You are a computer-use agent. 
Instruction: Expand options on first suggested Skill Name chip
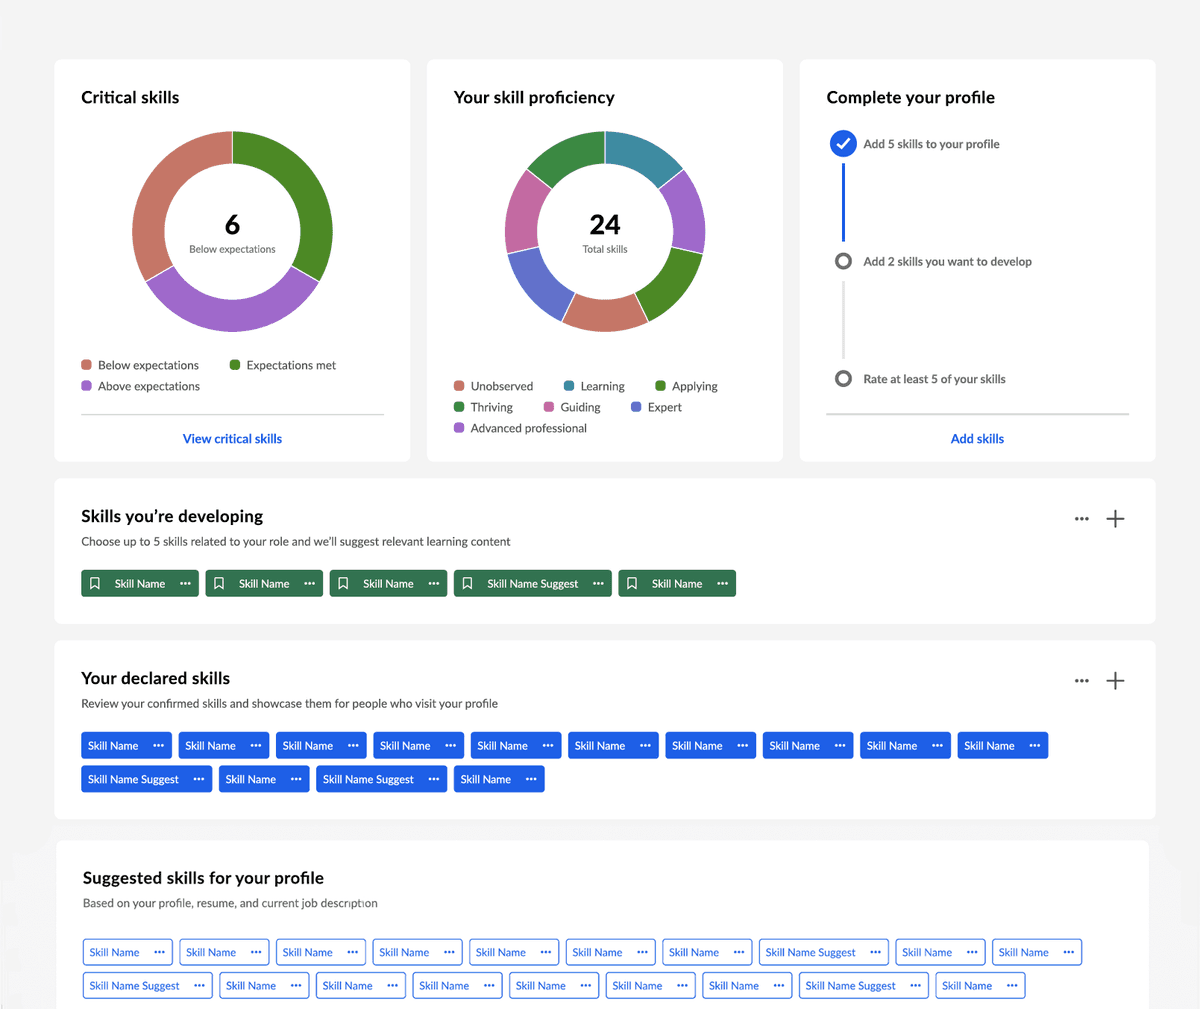(x=159, y=953)
